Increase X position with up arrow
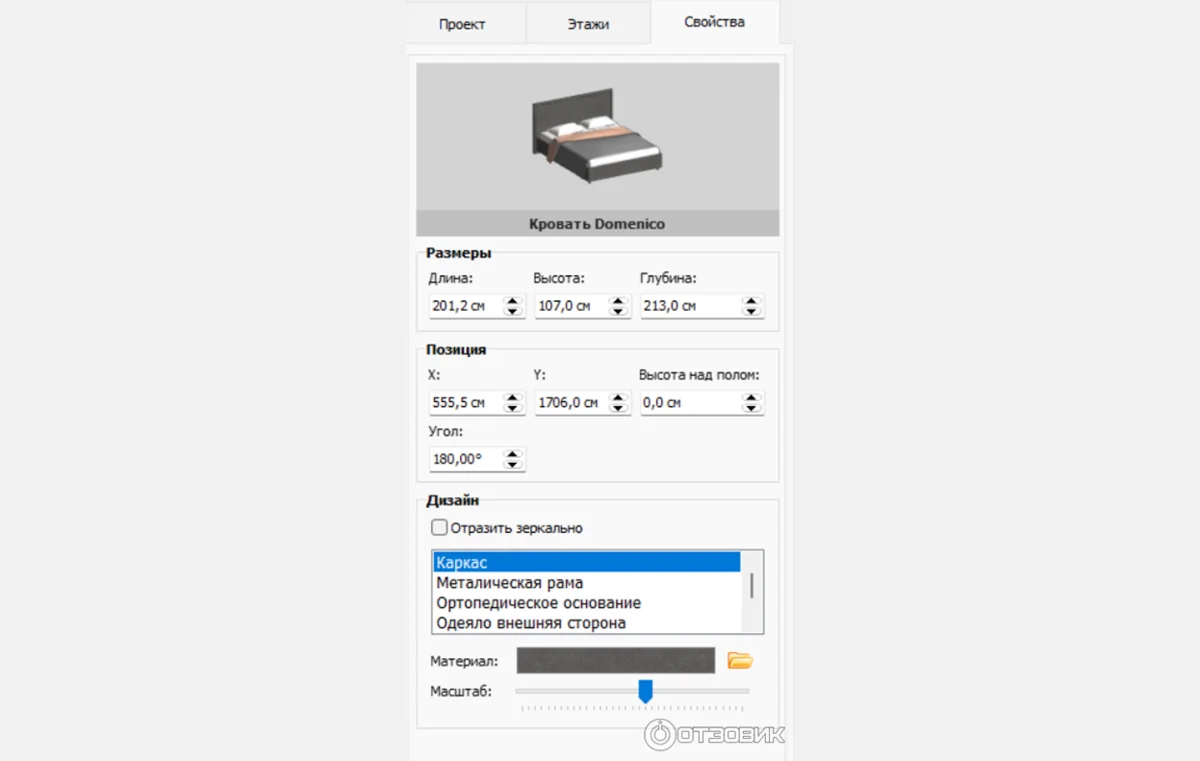The width and height of the screenshot is (1200, 761). click(513, 397)
